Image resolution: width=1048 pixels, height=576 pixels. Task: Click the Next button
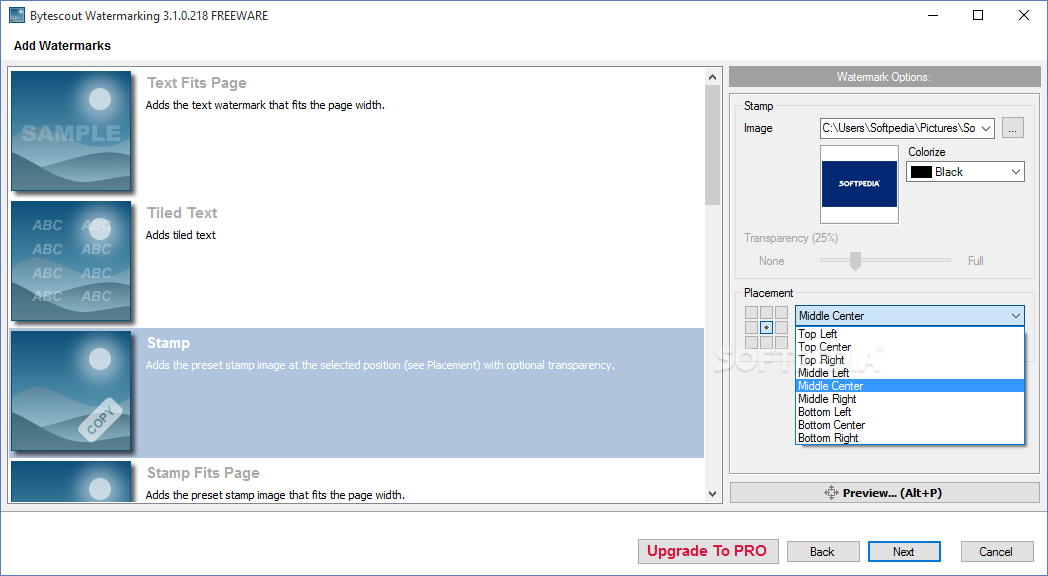[904, 552]
